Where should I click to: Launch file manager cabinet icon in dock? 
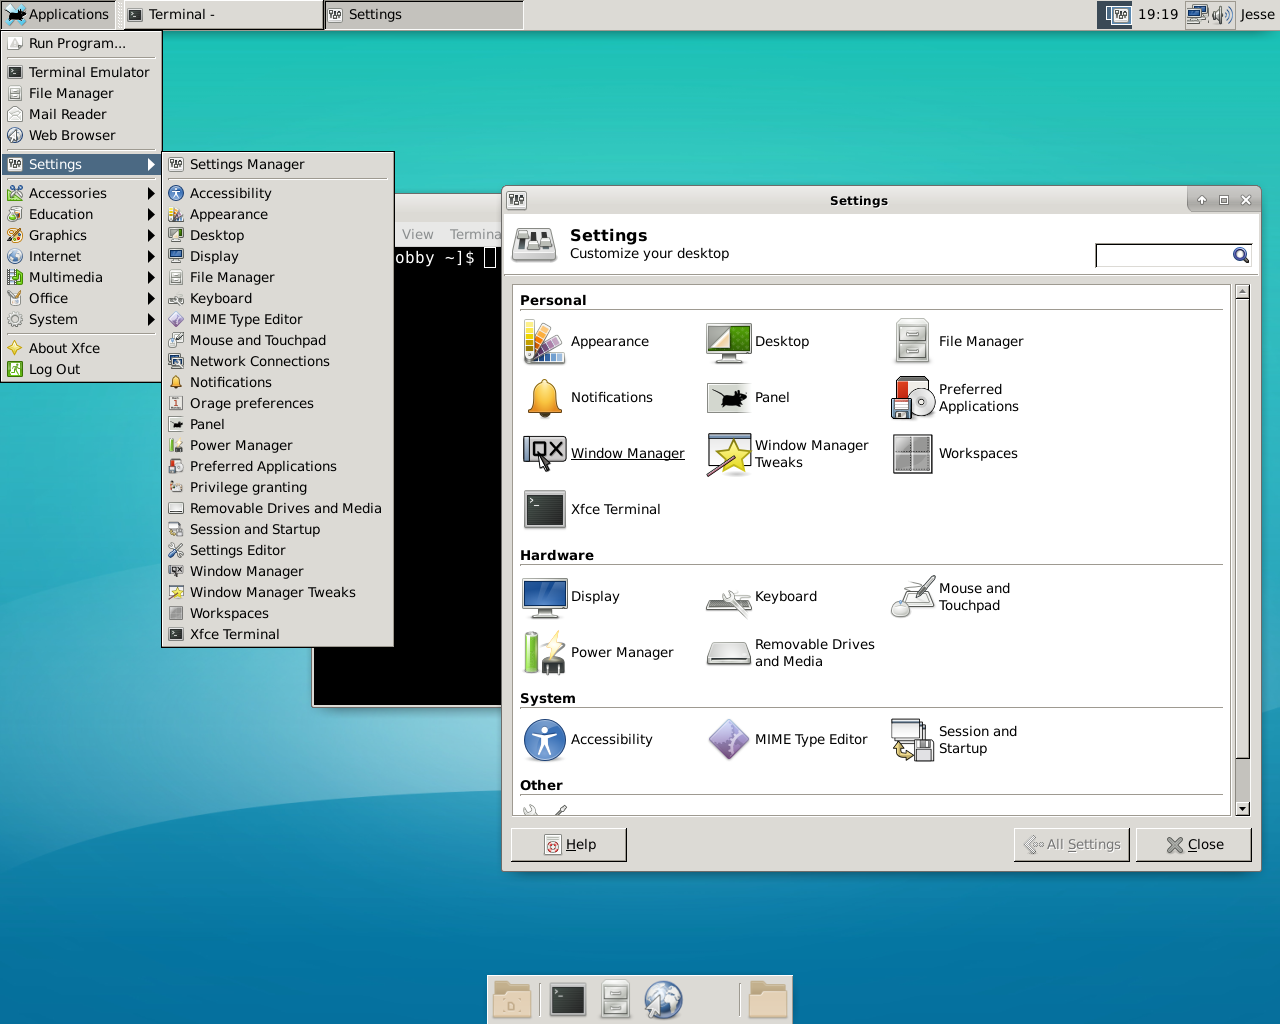click(615, 1000)
